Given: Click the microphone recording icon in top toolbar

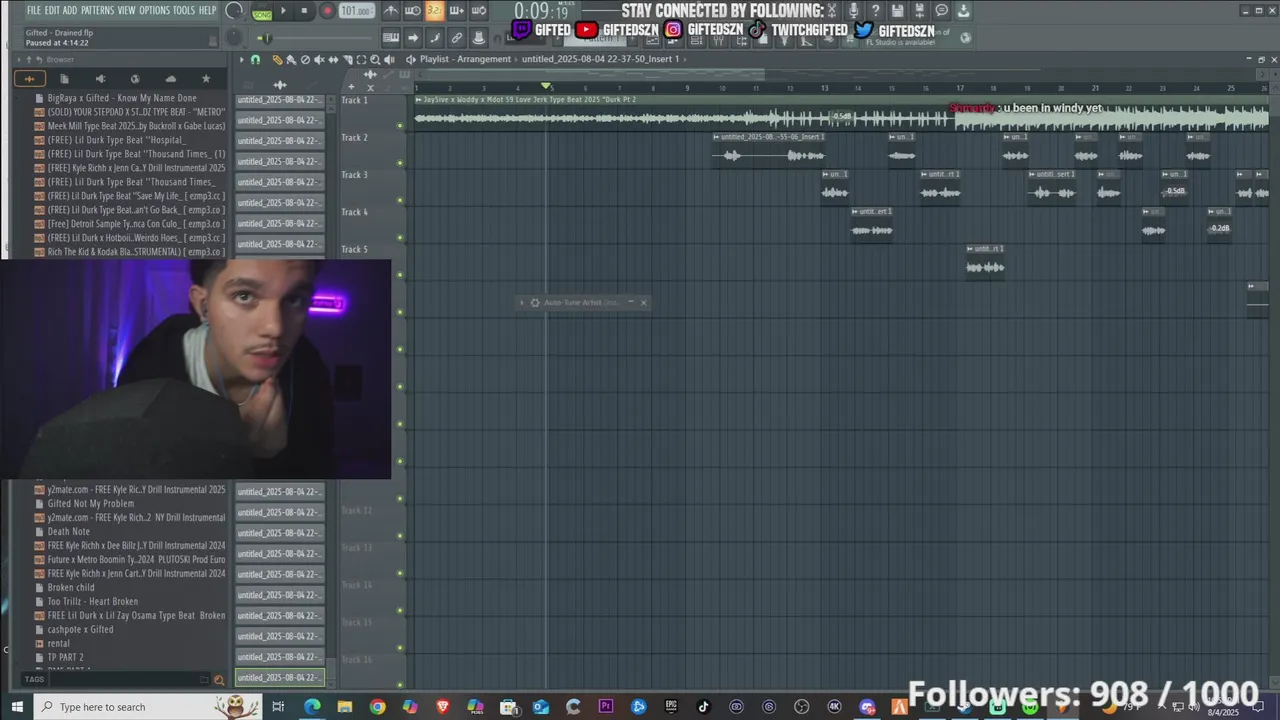Looking at the screenshot, I should [x=853, y=11].
